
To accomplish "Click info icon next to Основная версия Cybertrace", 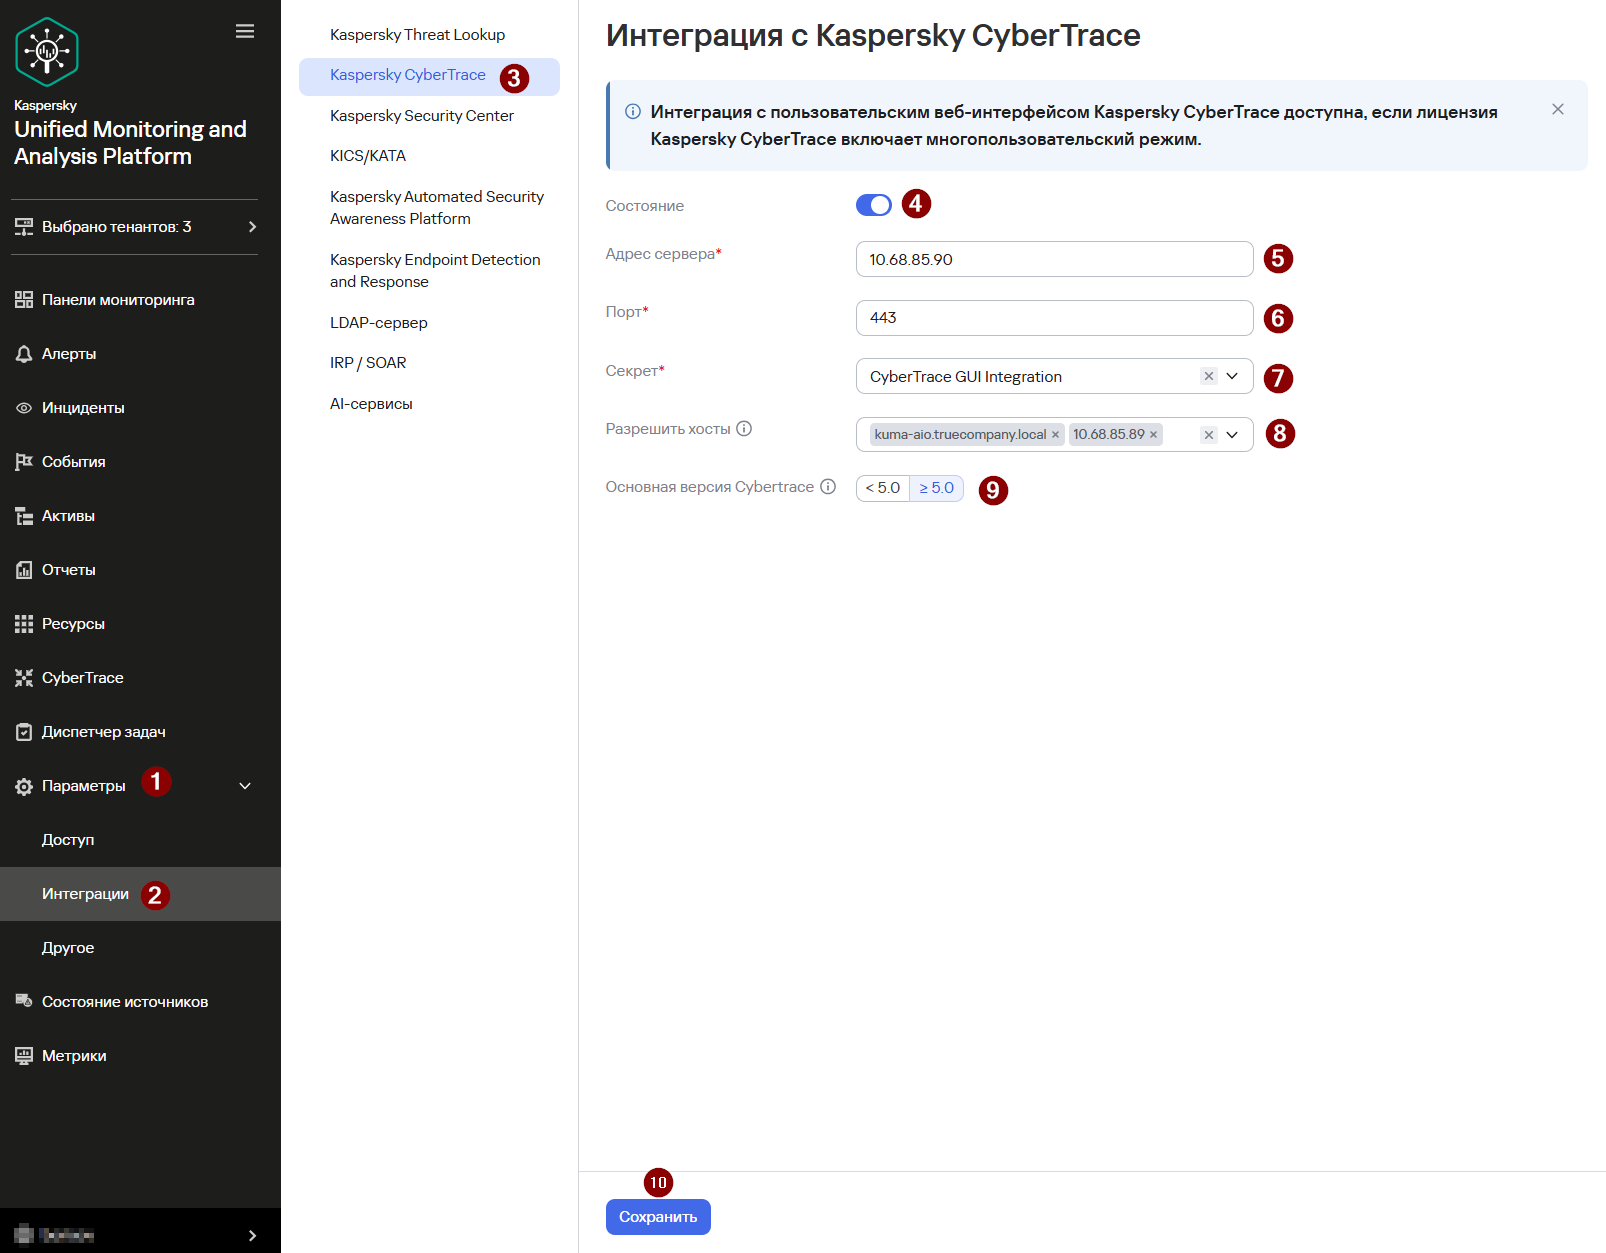I will (828, 487).
